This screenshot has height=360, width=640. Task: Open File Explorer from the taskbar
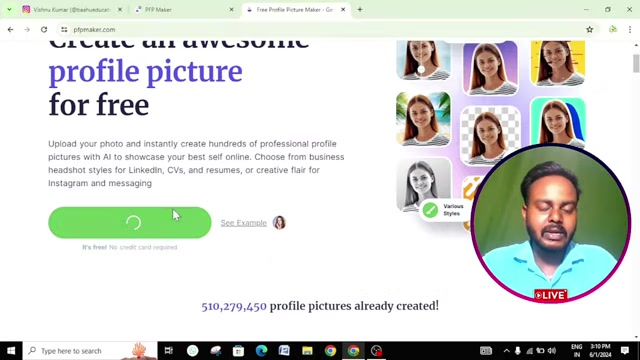coord(307,351)
